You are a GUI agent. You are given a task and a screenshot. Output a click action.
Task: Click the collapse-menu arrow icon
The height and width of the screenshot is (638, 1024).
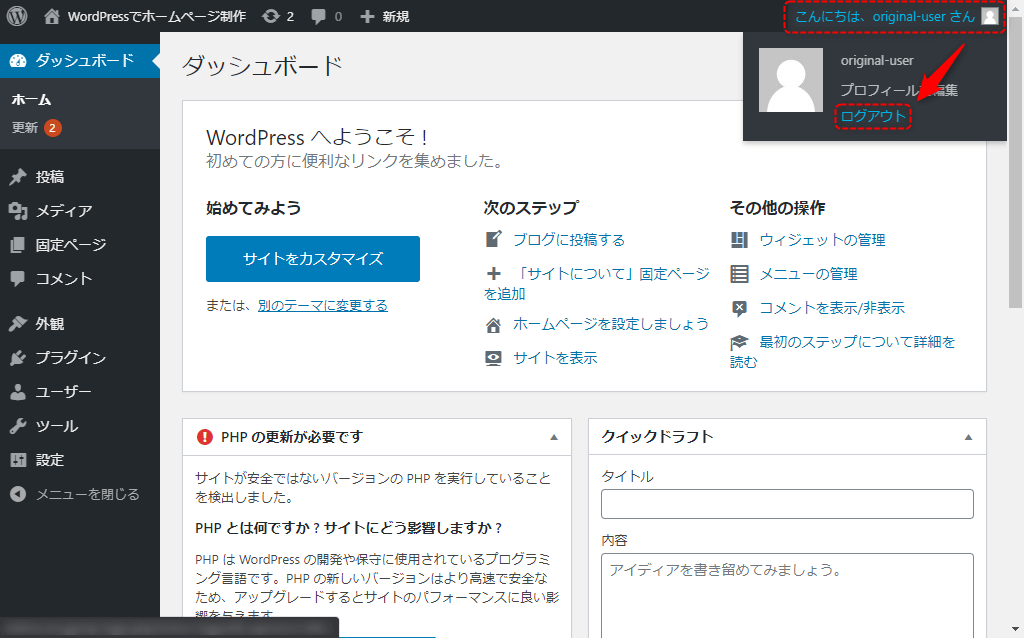[18, 494]
